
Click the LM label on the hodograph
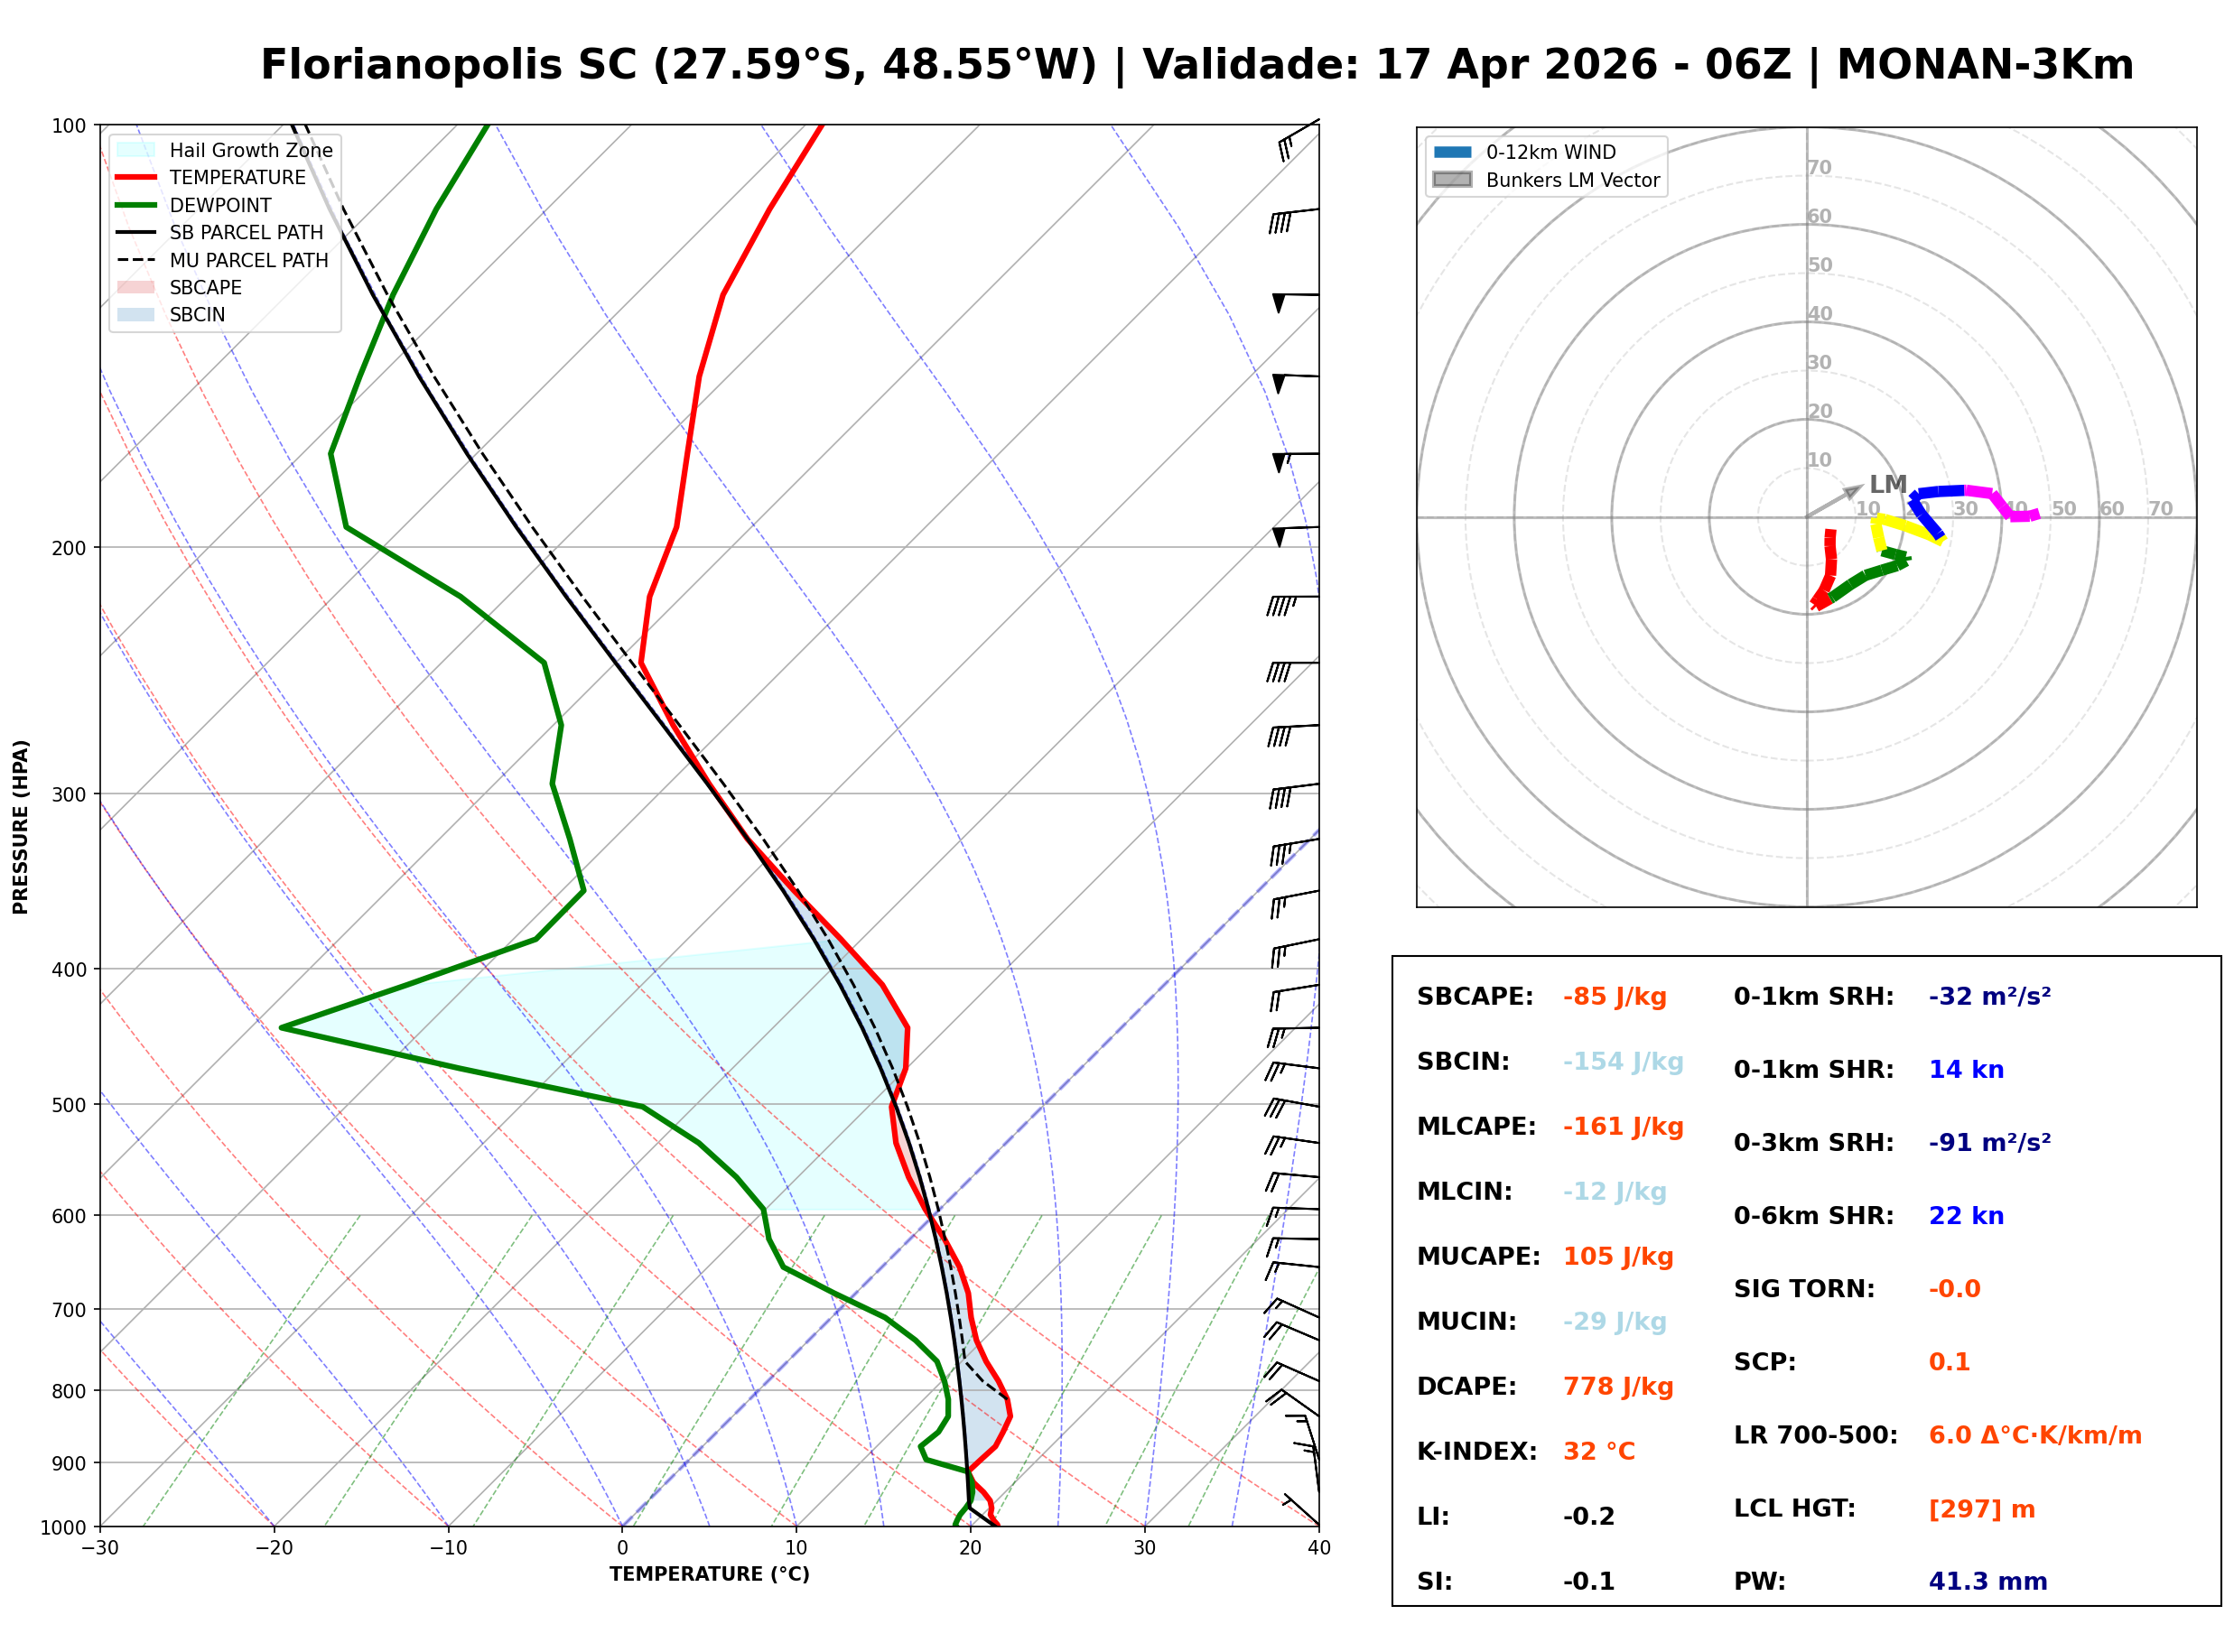coord(1888,485)
